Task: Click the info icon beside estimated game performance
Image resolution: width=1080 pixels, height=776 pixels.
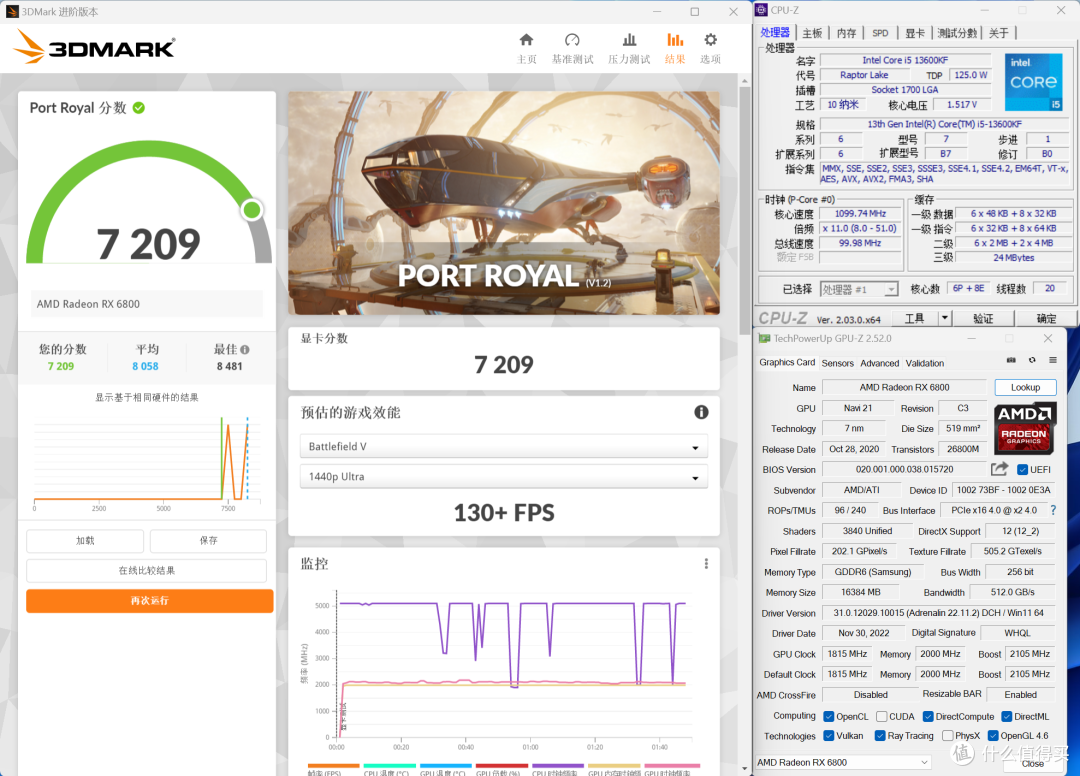Action: 701,412
